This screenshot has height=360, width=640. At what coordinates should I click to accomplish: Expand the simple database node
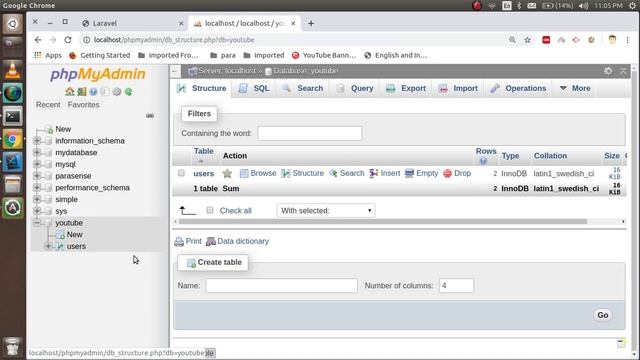pyautogui.click(x=37, y=199)
